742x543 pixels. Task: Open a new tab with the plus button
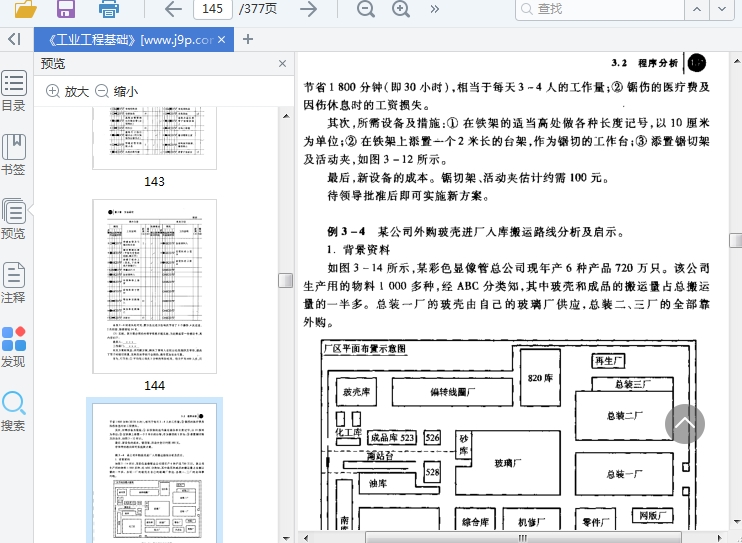pyautogui.click(x=247, y=39)
